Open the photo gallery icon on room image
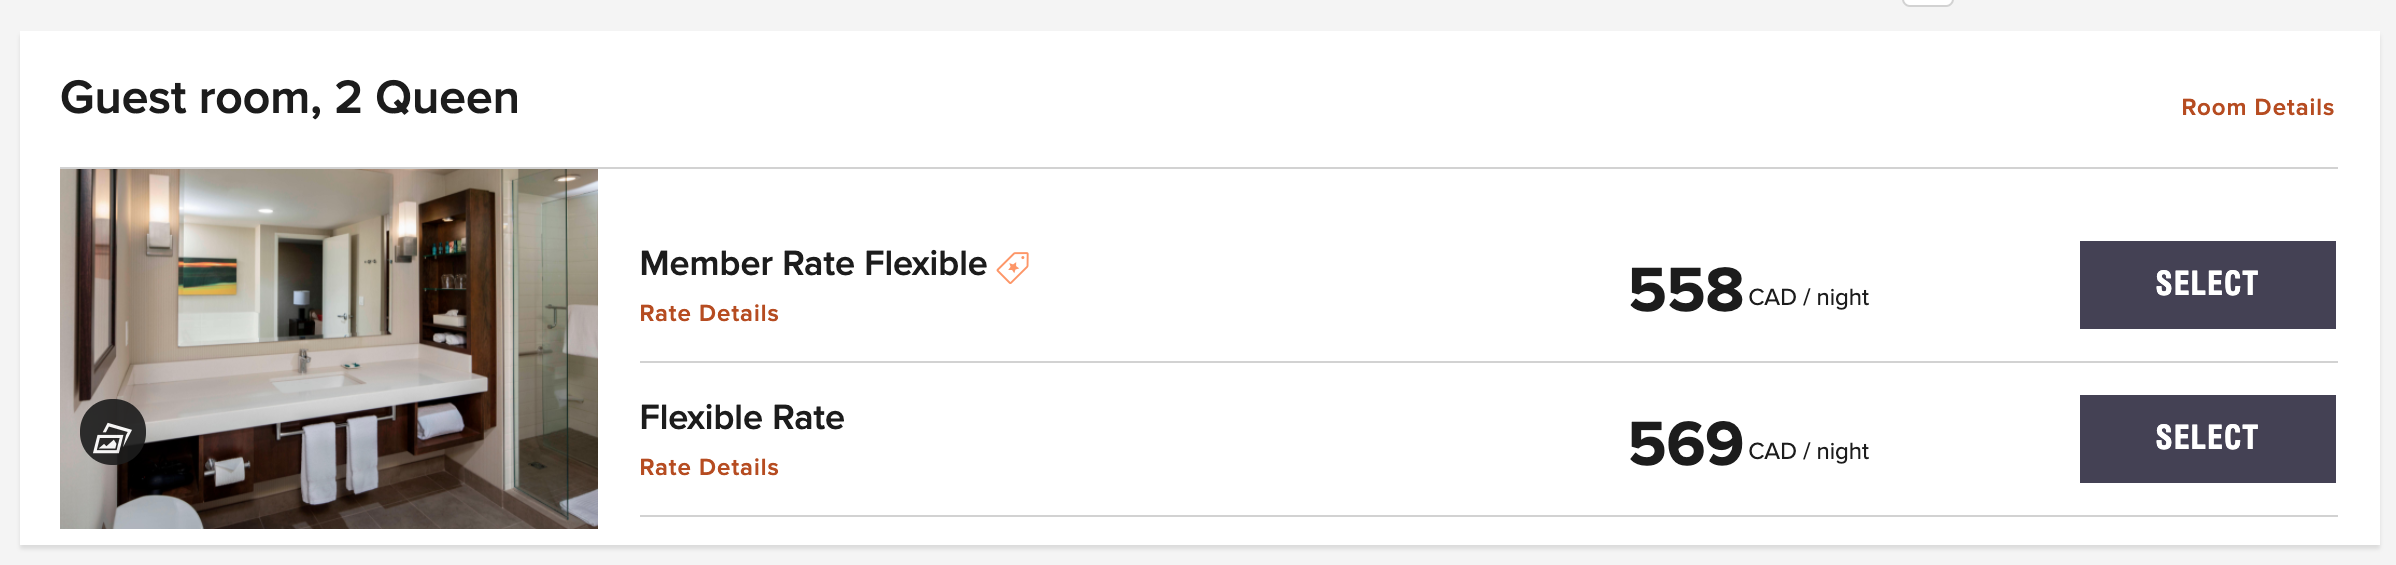The width and height of the screenshot is (2396, 565). (113, 433)
